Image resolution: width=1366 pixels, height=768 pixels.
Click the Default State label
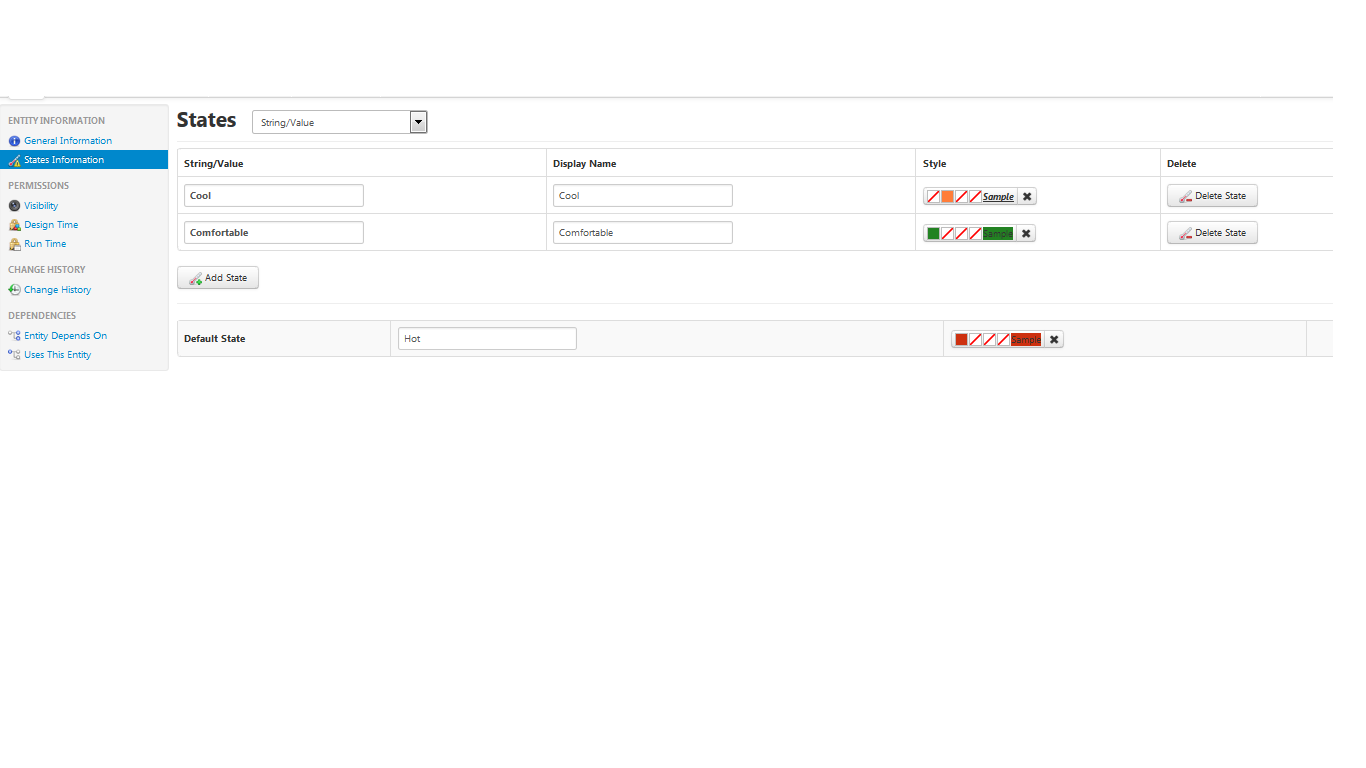tap(214, 339)
